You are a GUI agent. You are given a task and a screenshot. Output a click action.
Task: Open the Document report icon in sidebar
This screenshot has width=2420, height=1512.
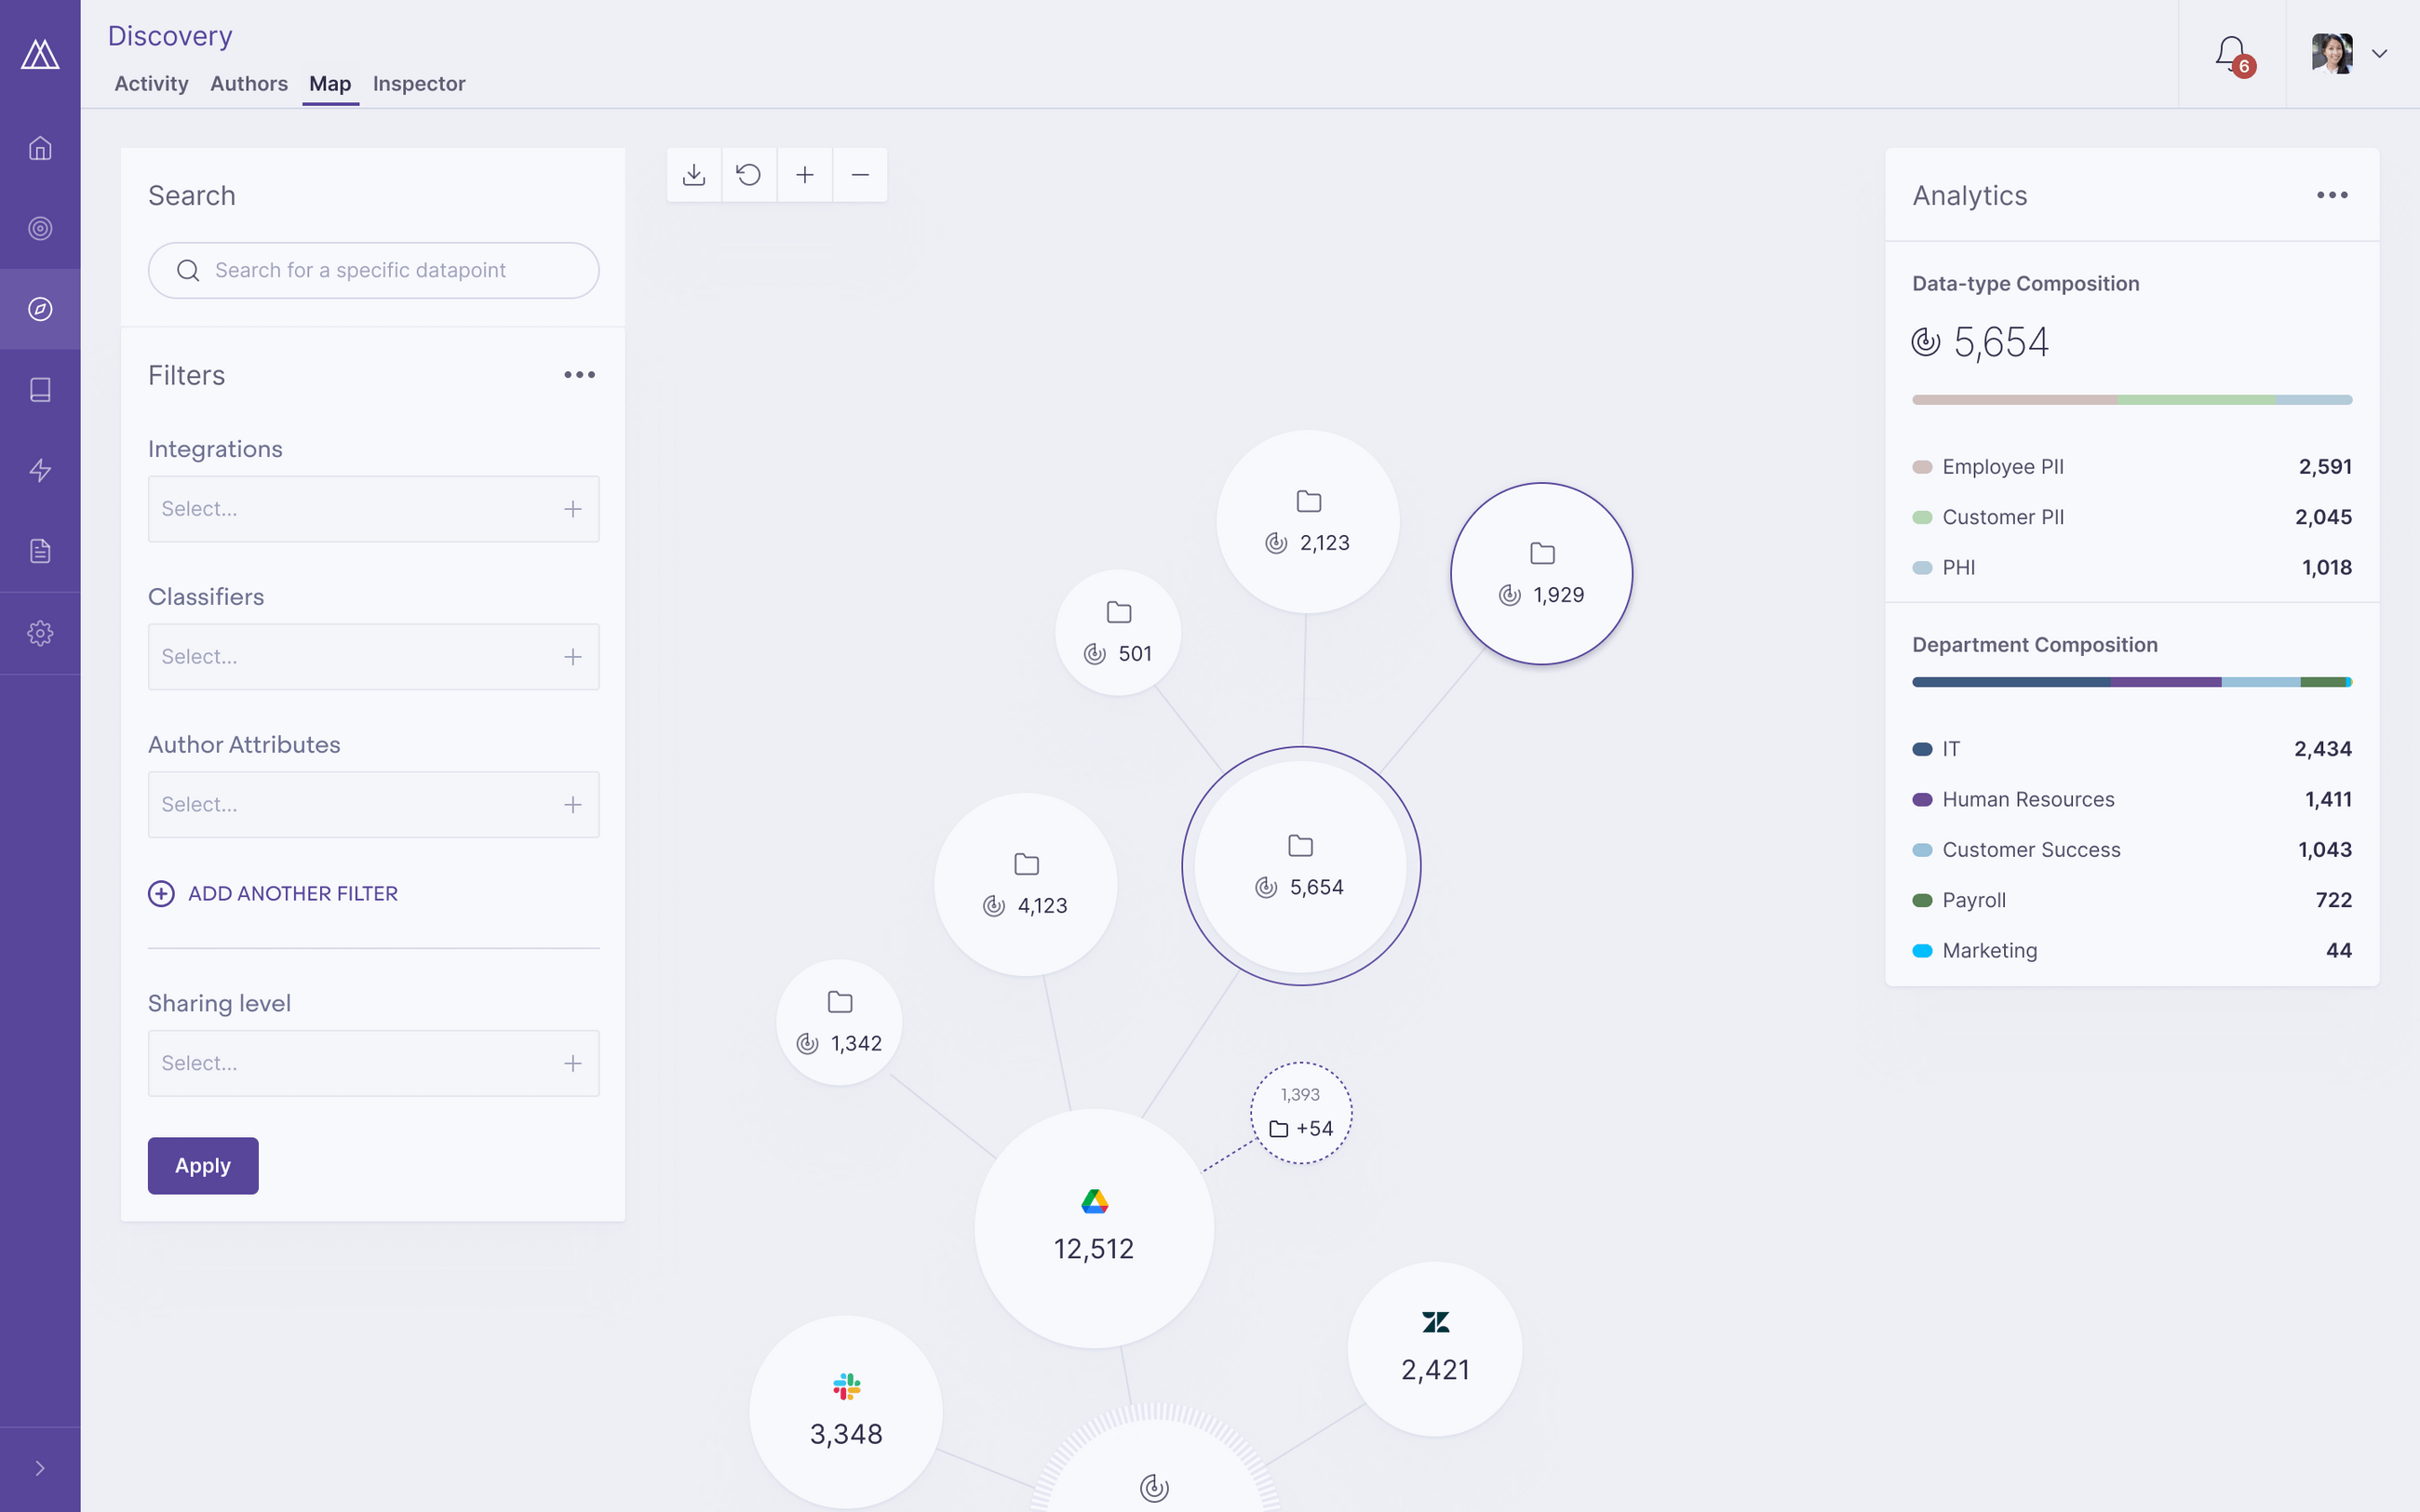[x=40, y=550]
